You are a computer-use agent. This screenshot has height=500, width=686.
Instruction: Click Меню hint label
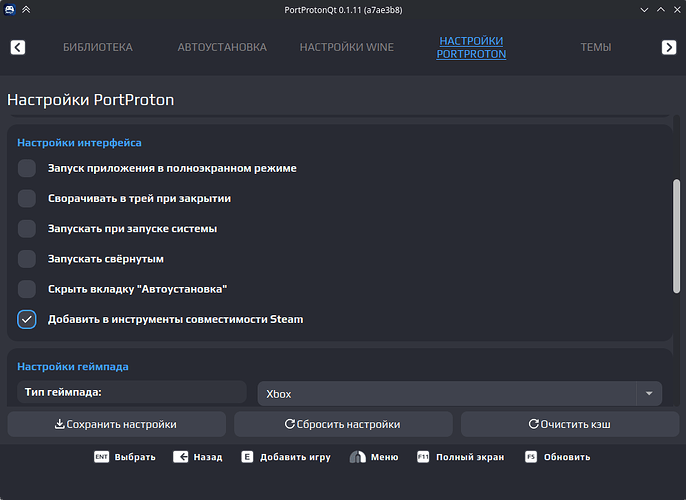(385, 457)
